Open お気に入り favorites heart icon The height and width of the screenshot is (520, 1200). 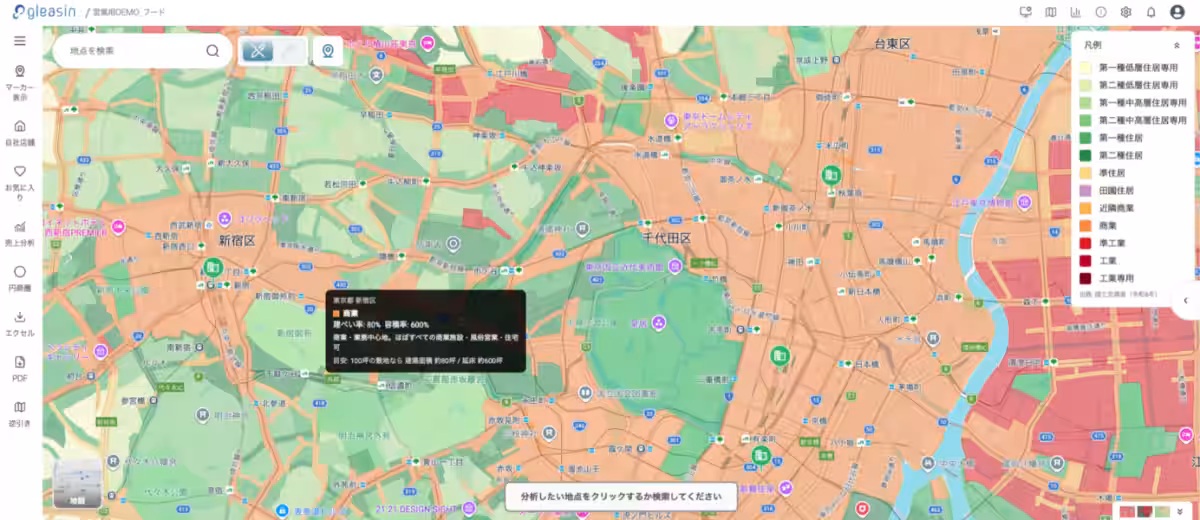tap(20, 171)
